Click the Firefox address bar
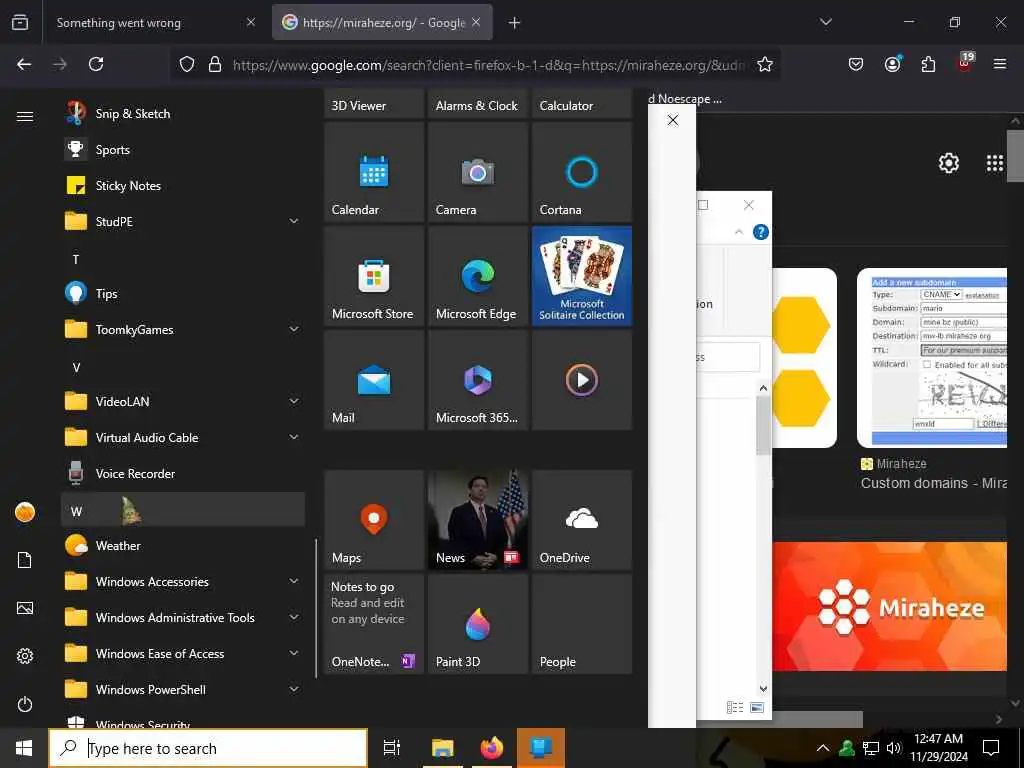The height and width of the screenshot is (768, 1024). (x=490, y=65)
